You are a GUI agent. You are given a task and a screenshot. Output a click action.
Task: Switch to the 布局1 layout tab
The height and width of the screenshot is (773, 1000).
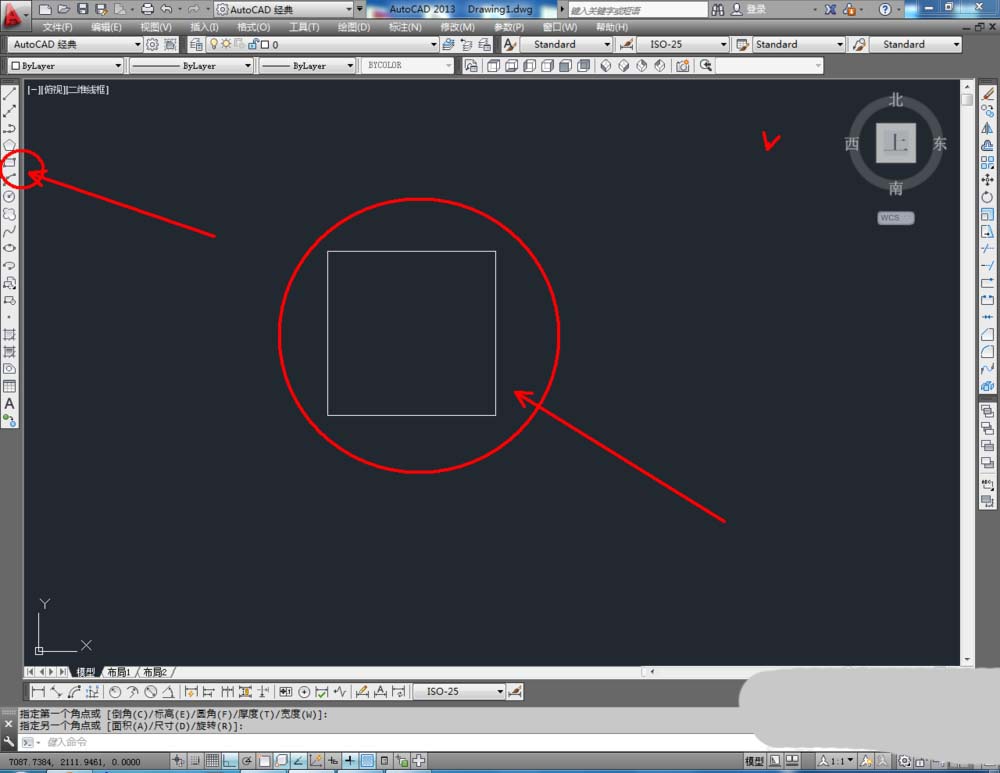coord(118,672)
